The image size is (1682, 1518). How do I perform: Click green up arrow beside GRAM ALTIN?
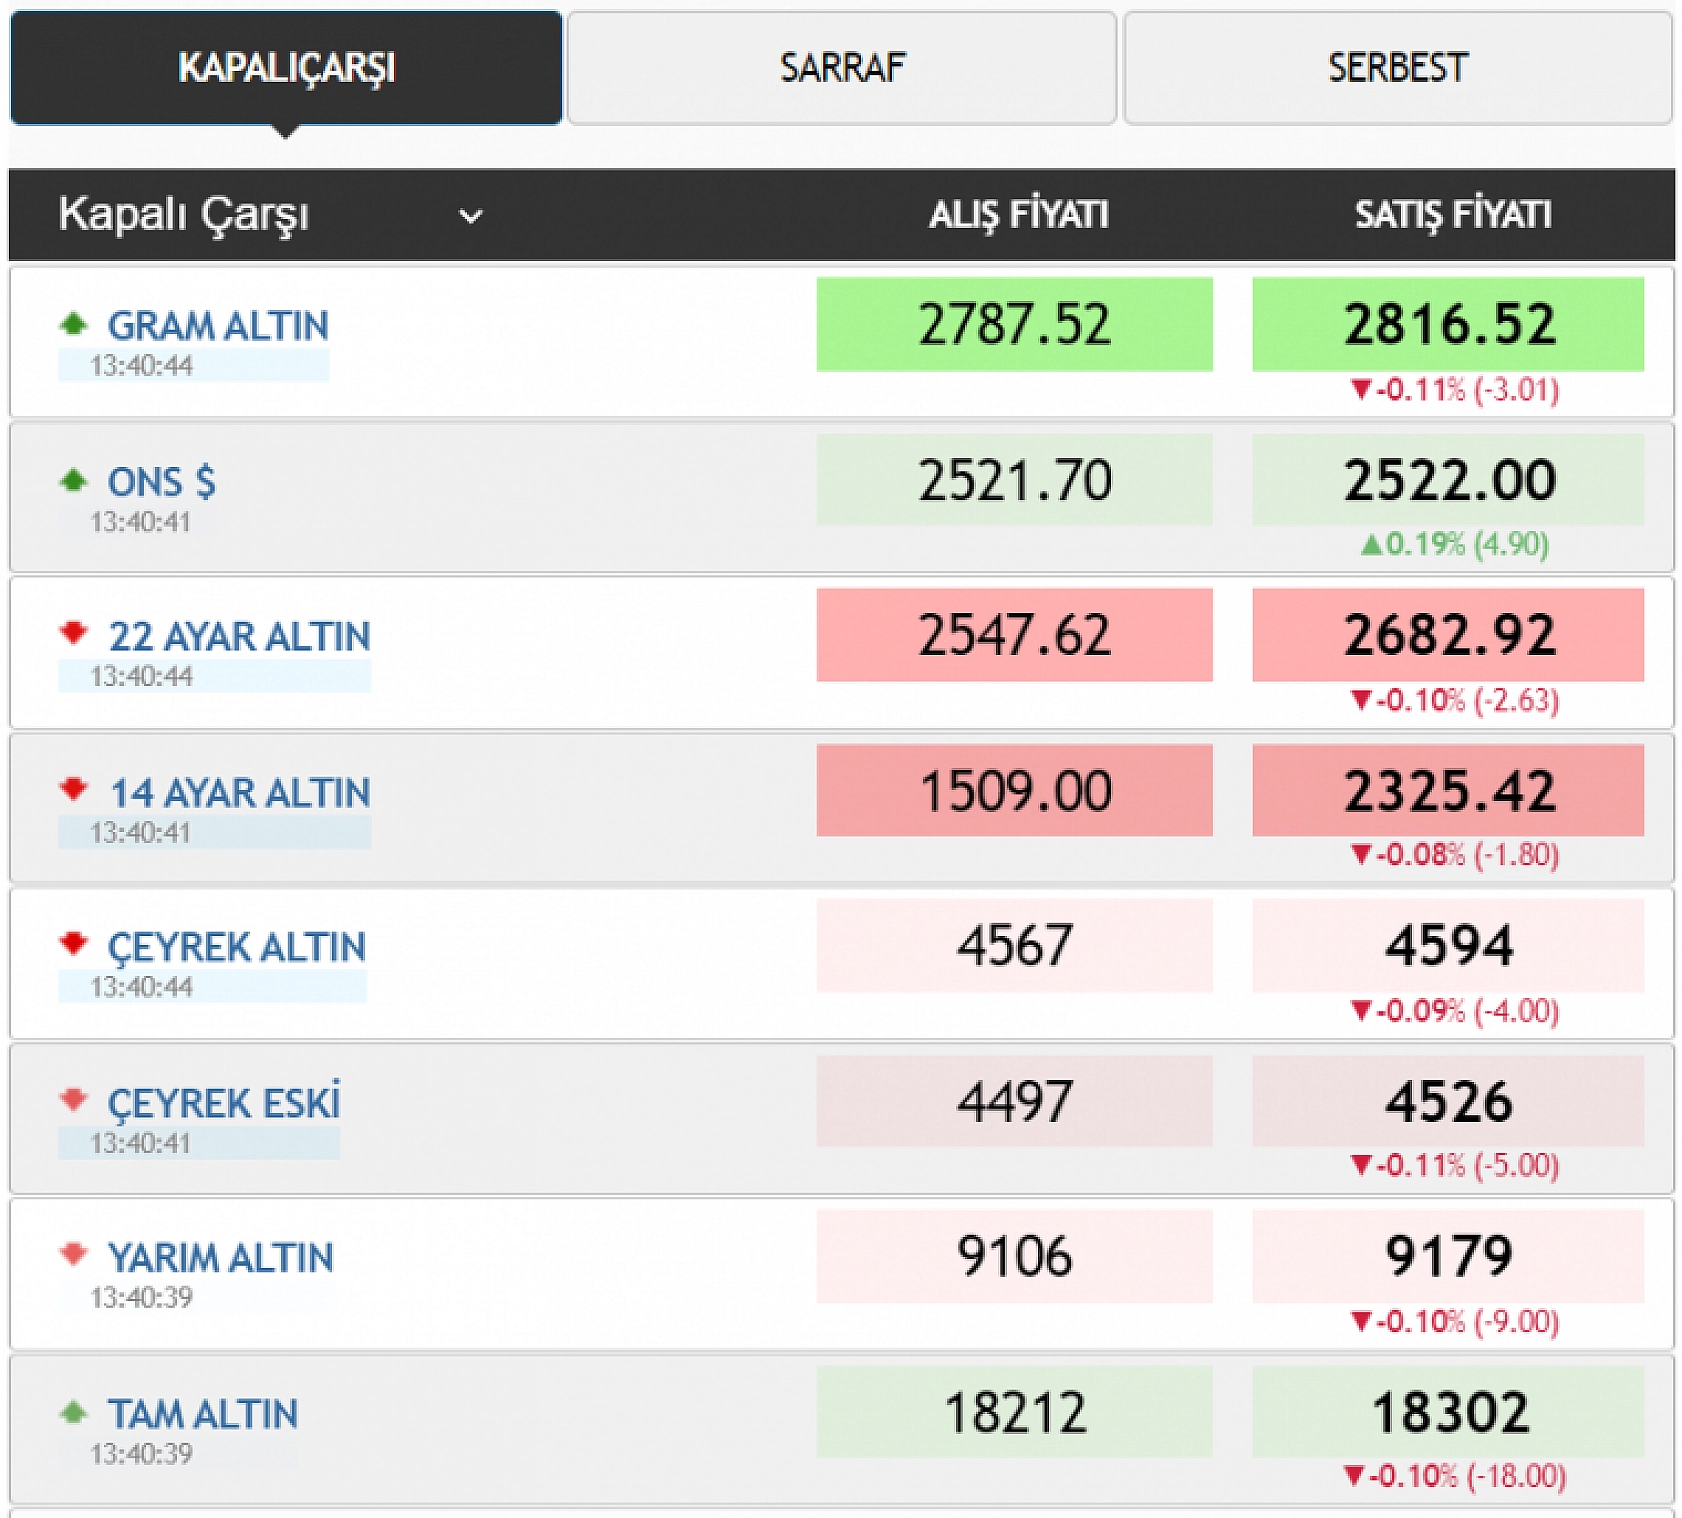[73, 324]
